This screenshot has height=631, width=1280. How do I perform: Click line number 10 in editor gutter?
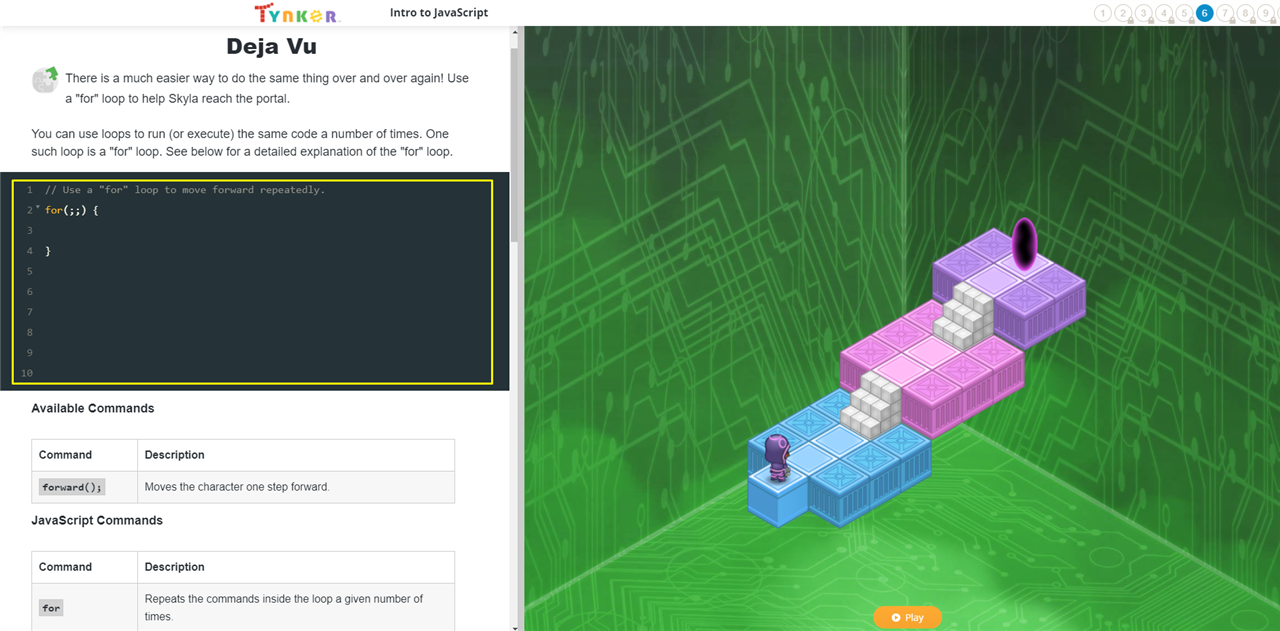pyautogui.click(x=26, y=373)
